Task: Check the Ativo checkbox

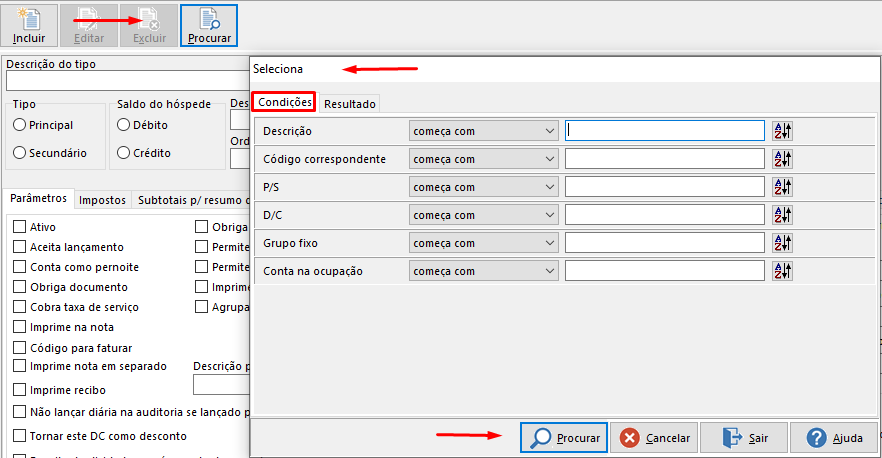Action: coord(20,227)
